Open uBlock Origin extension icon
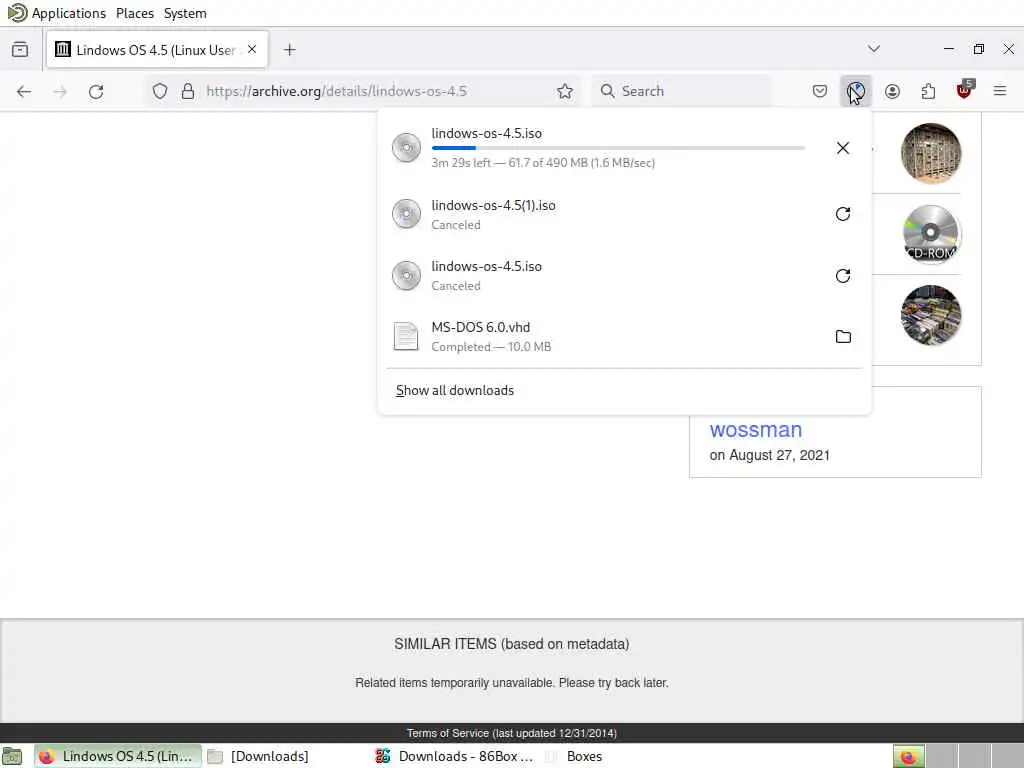1024x768 pixels. [965, 90]
